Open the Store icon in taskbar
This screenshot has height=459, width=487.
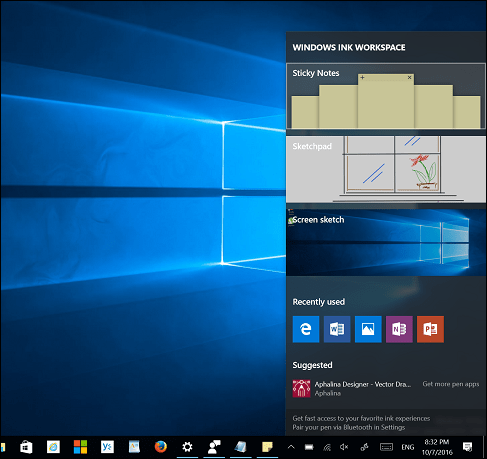(x=26, y=447)
